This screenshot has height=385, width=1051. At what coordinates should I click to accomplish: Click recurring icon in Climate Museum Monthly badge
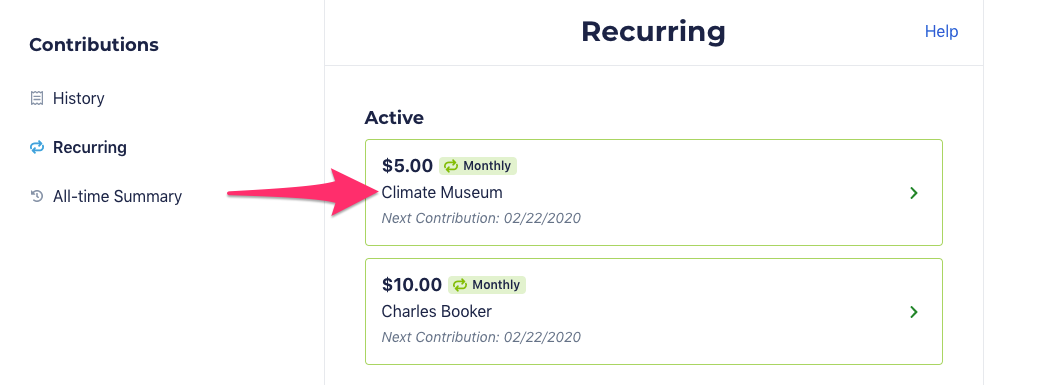pyautogui.click(x=451, y=166)
